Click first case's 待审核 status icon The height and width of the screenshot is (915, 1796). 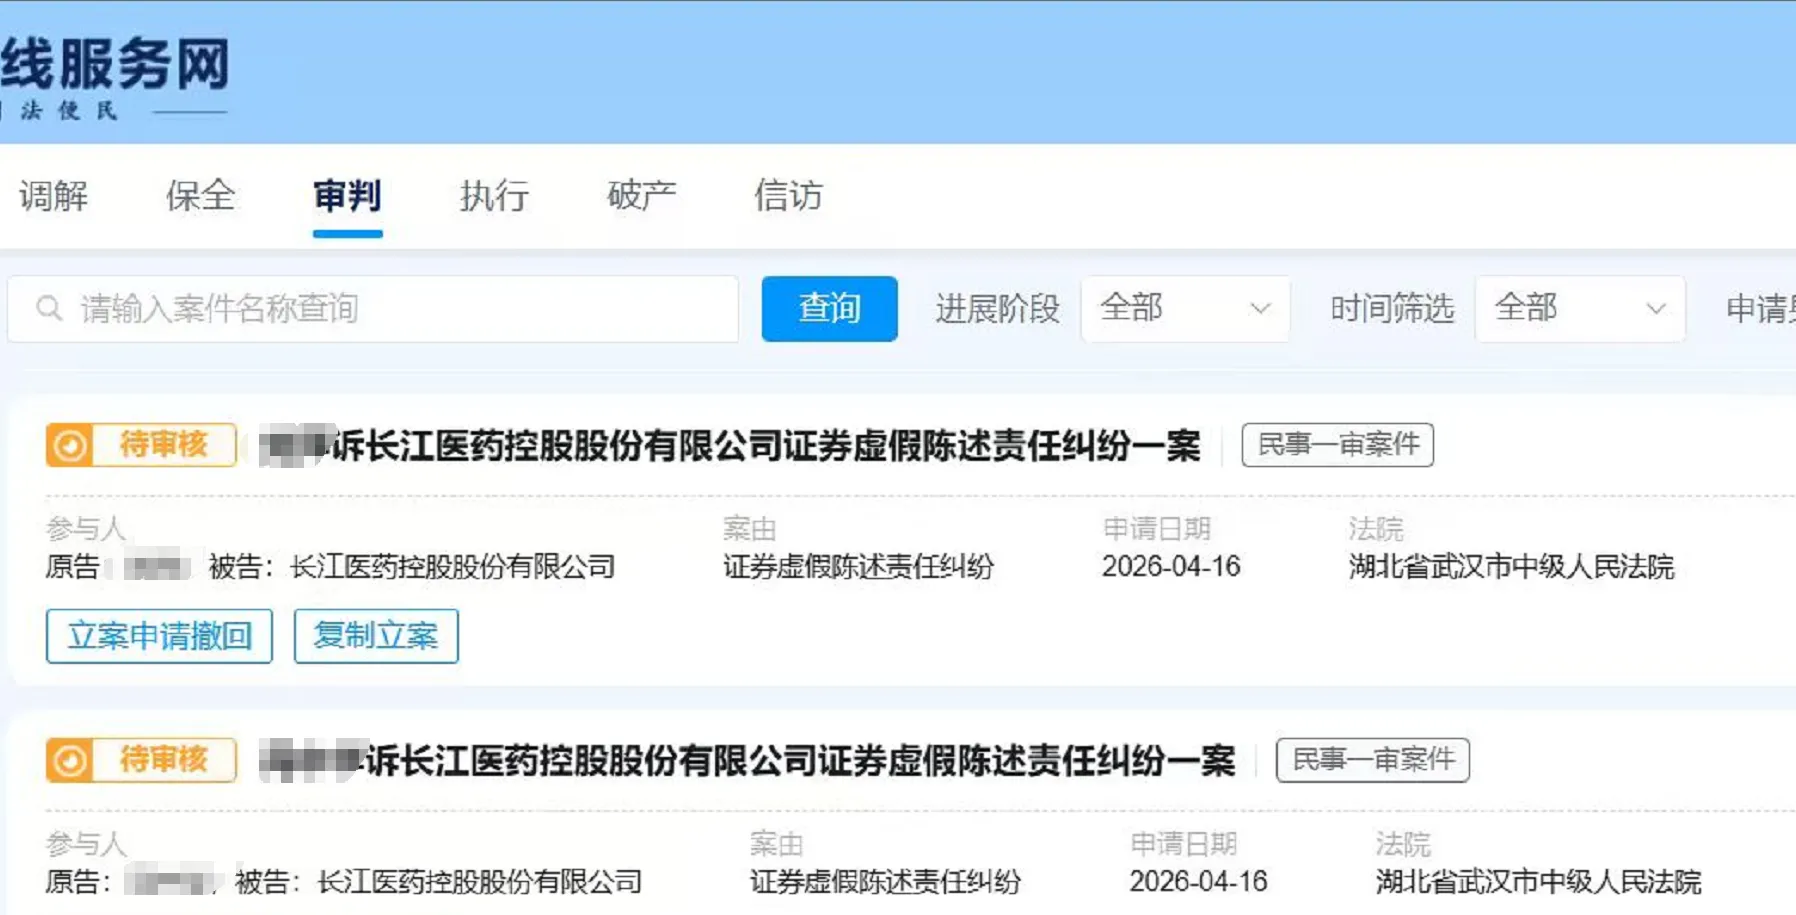click(x=70, y=445)
